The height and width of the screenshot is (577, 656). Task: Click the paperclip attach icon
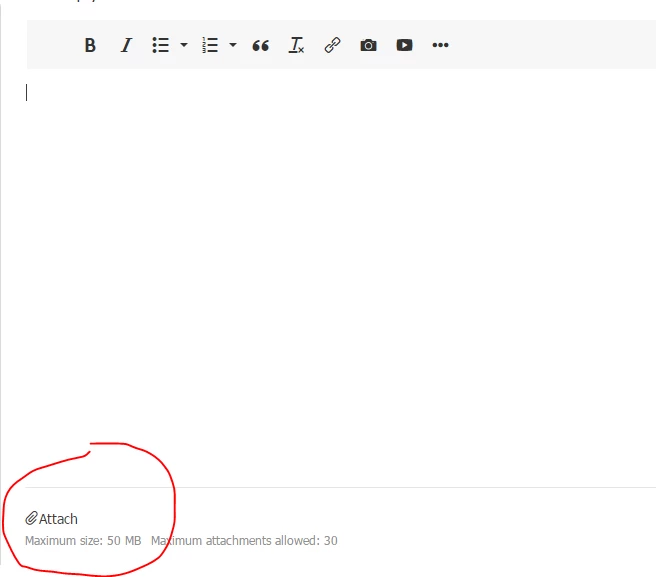[31, 518]
